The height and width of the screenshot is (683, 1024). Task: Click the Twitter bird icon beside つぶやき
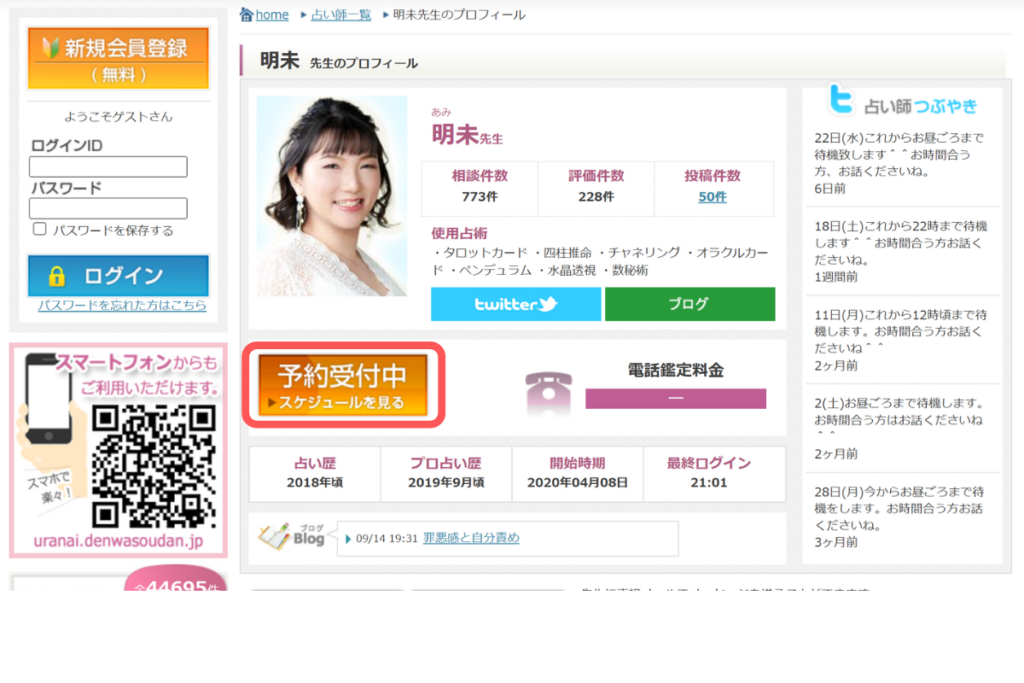[842, 101]
